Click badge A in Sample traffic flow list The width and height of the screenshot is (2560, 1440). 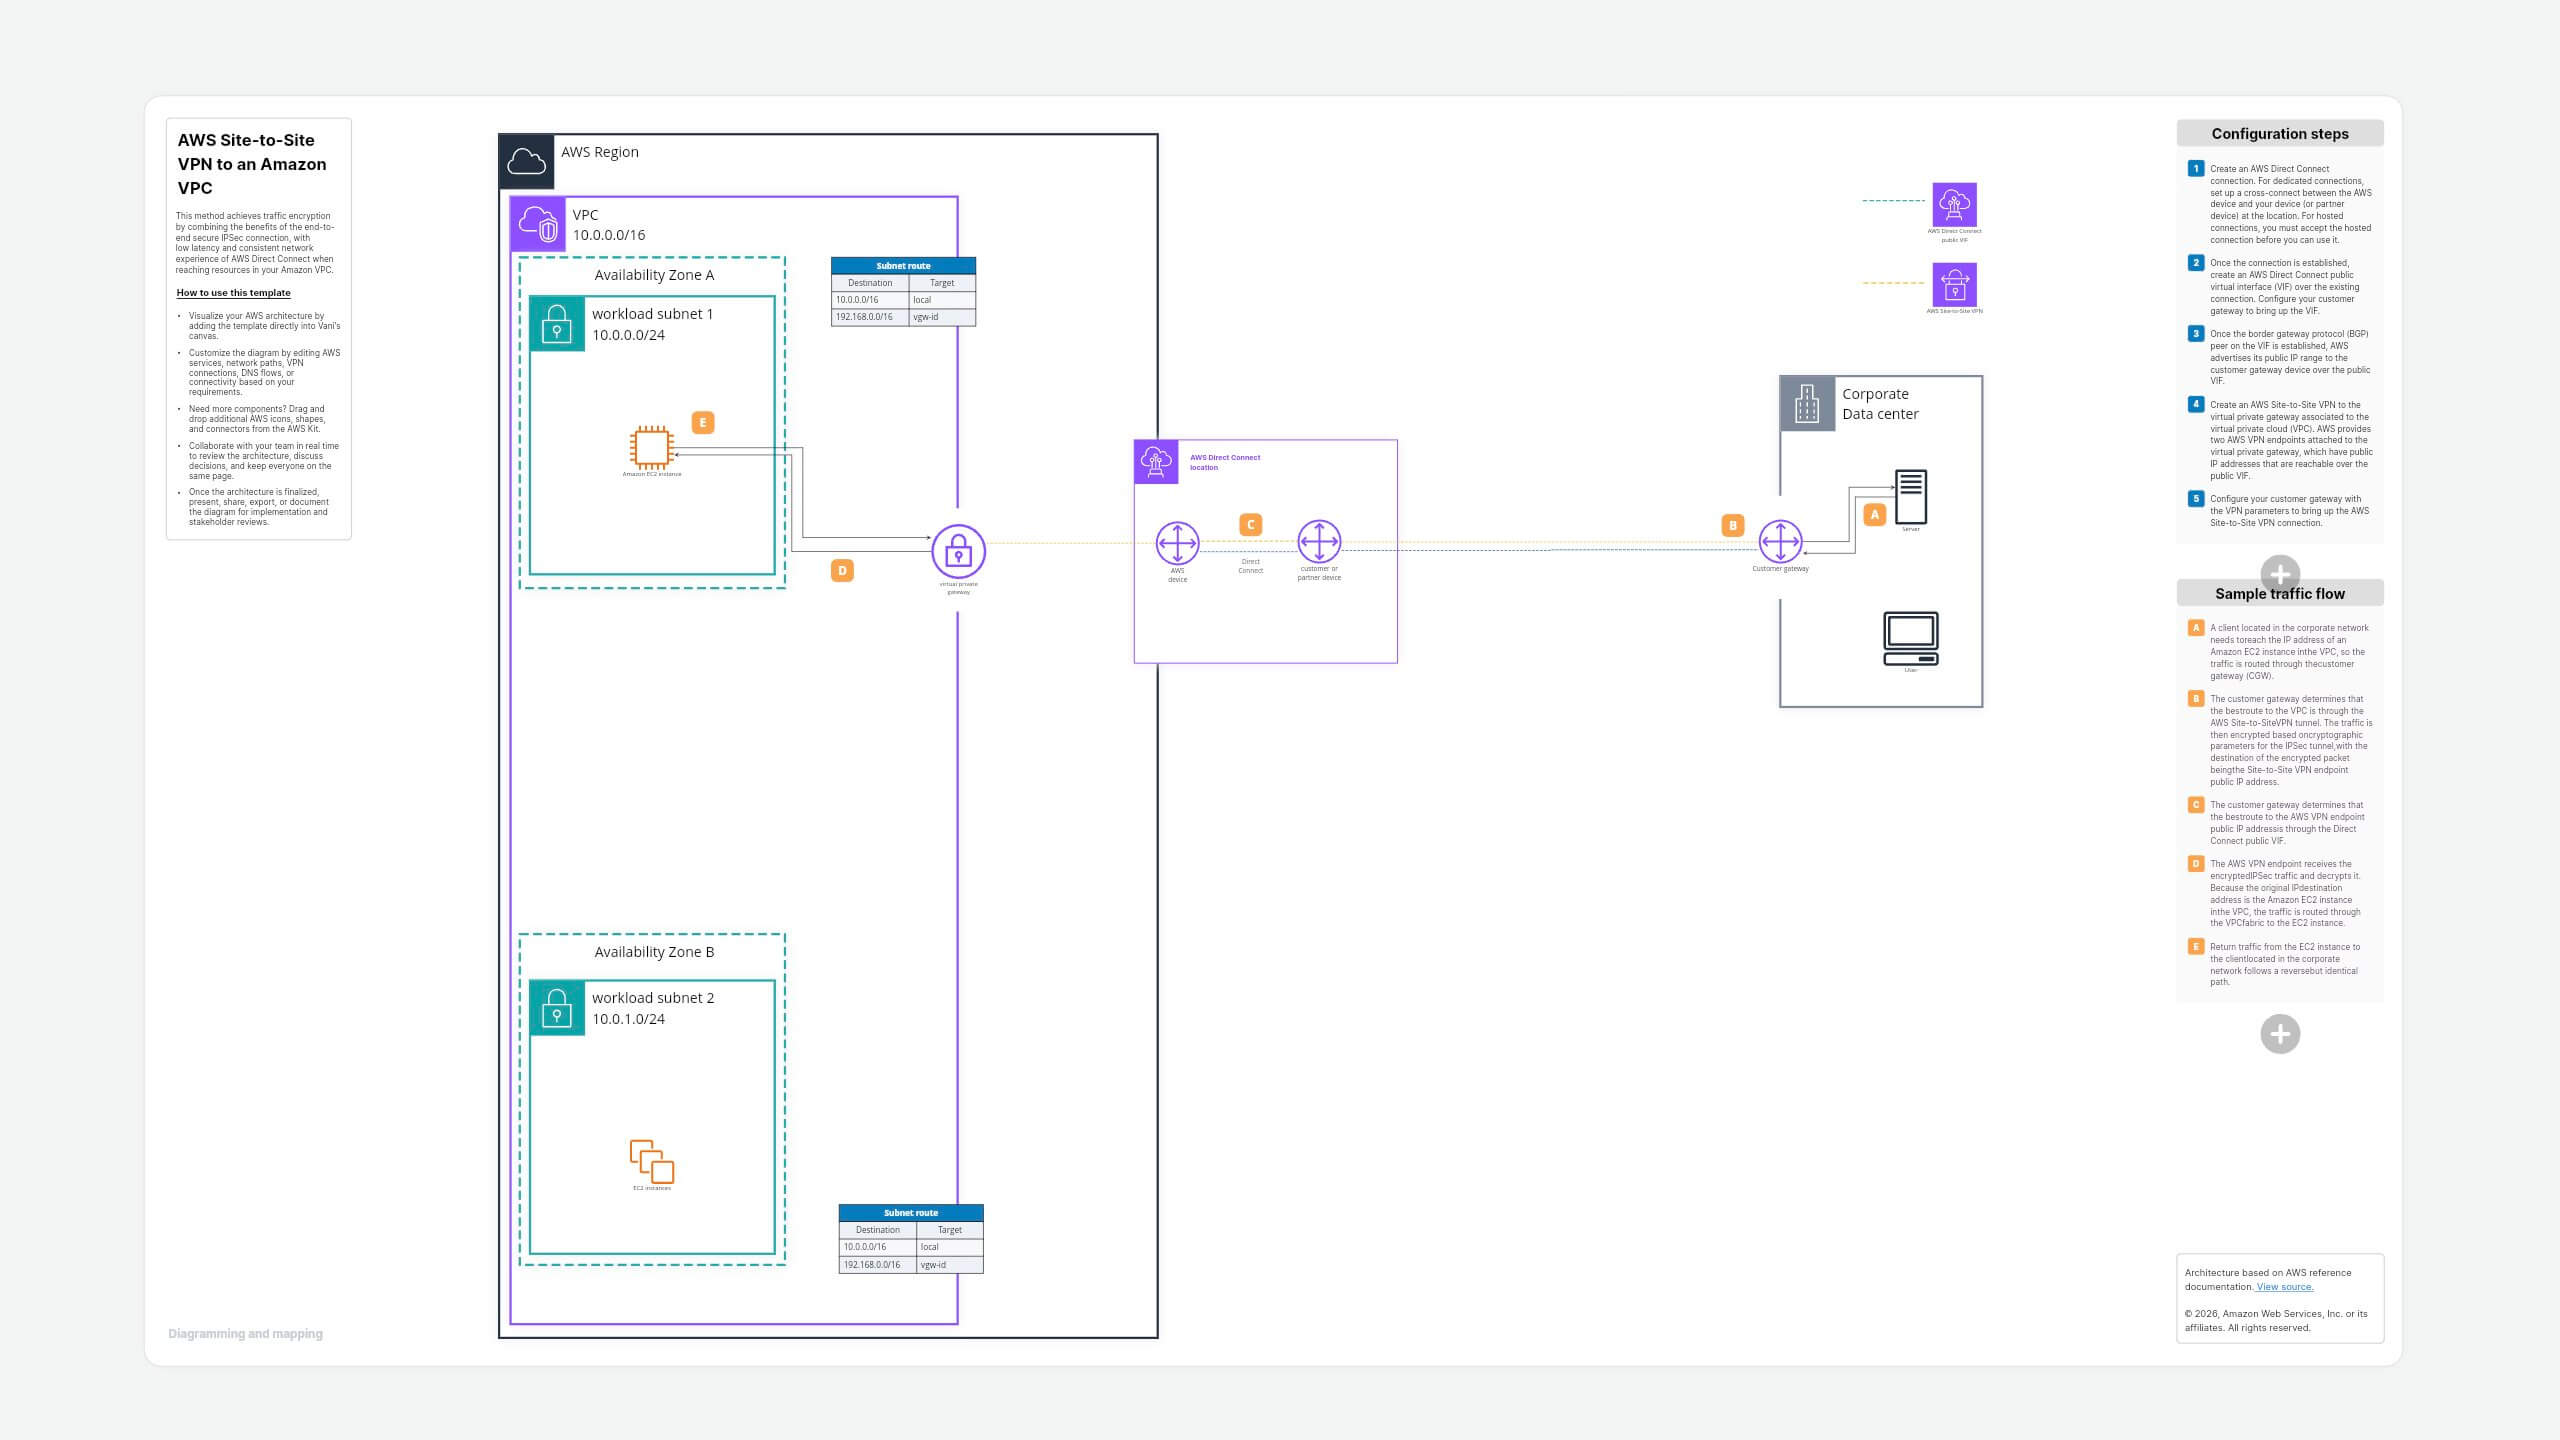click(2196, 628)
